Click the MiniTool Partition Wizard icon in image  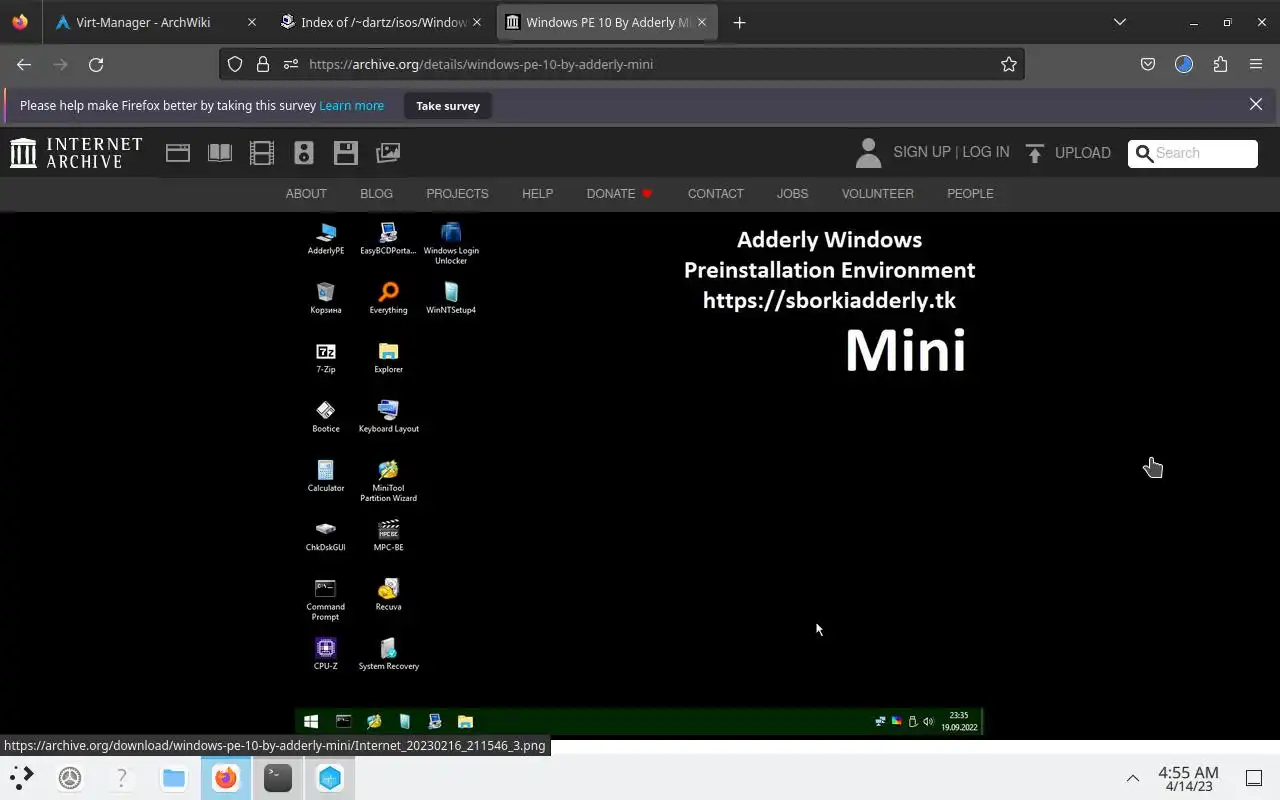pyautogui.click(x=388, y=480)
